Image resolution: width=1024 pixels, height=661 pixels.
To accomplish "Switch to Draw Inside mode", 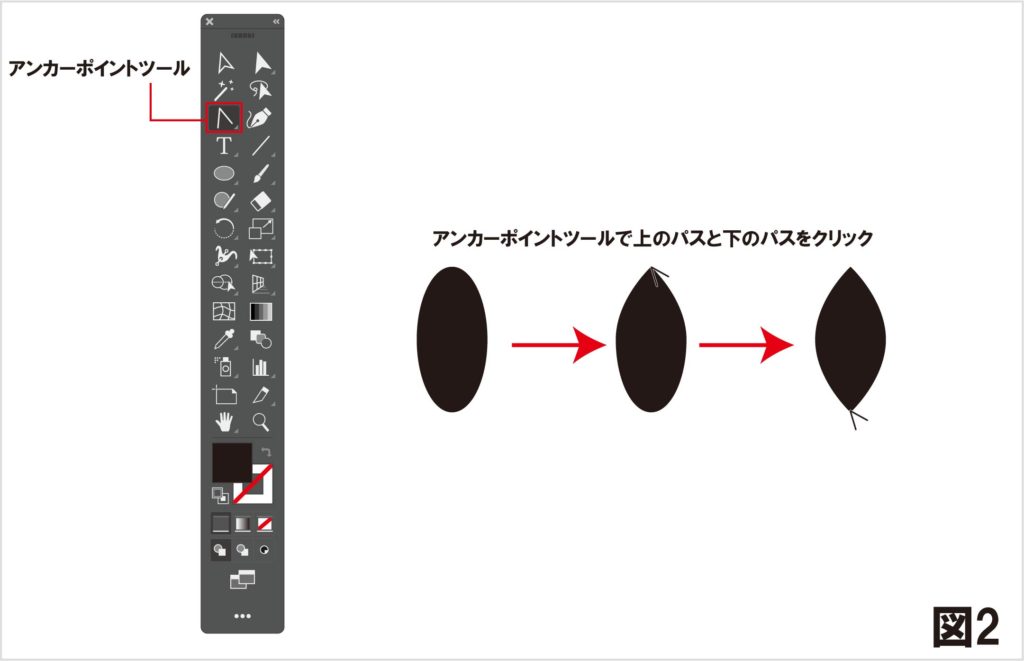I will [x=264, y=550].
